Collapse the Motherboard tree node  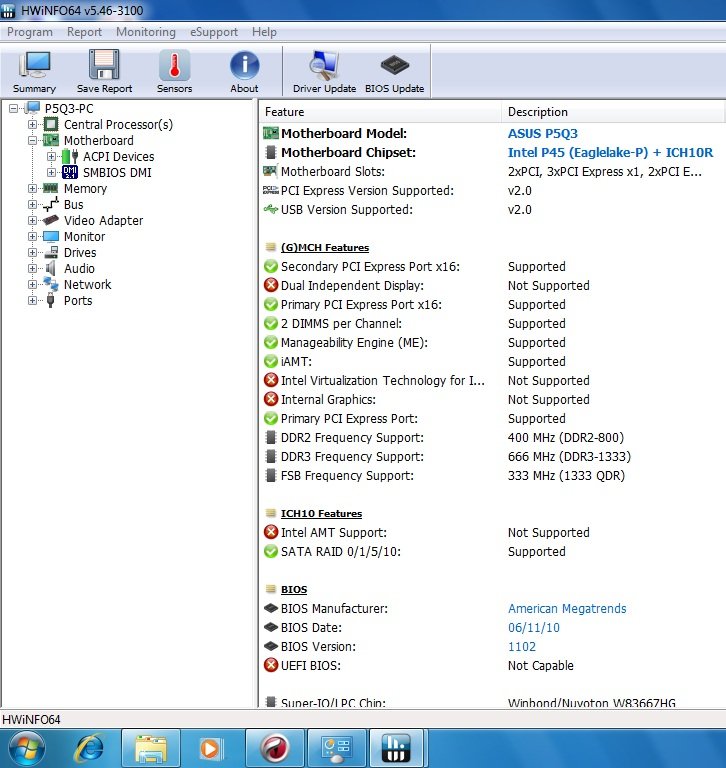point(32,141)
